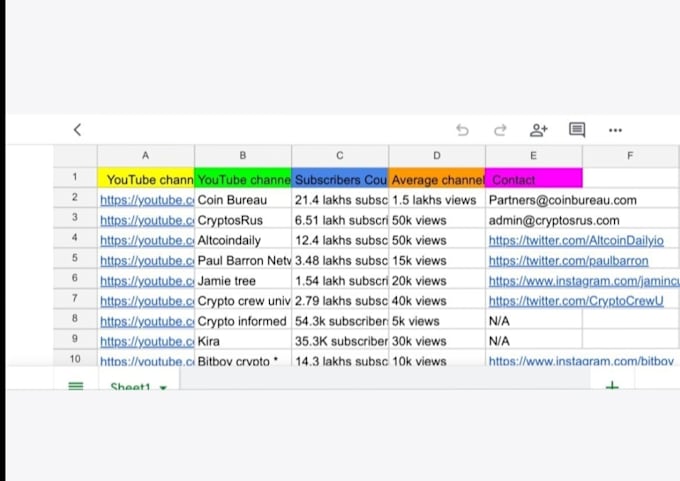680x481 pixels.
Task: Undo the last edit
Action: pos(462,130)
